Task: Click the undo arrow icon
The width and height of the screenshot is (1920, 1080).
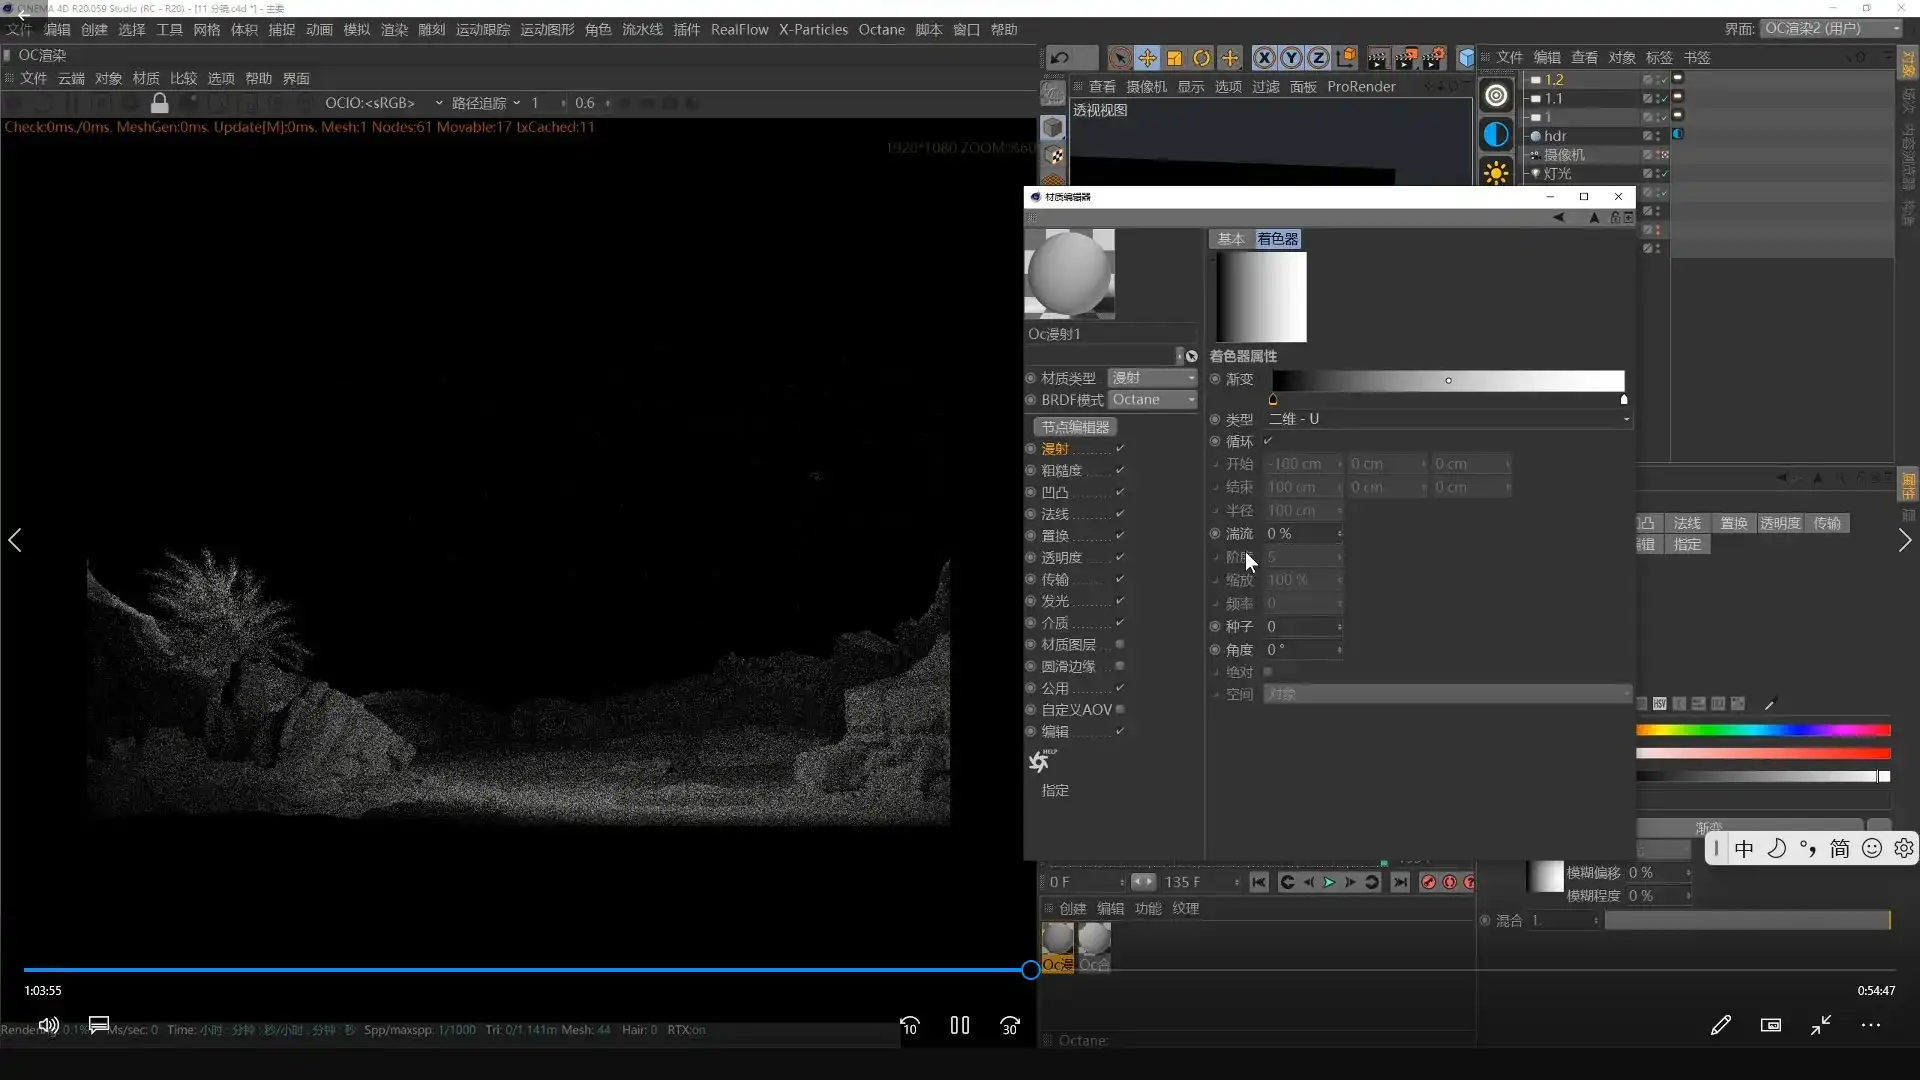Action: tap(1060, 58)
